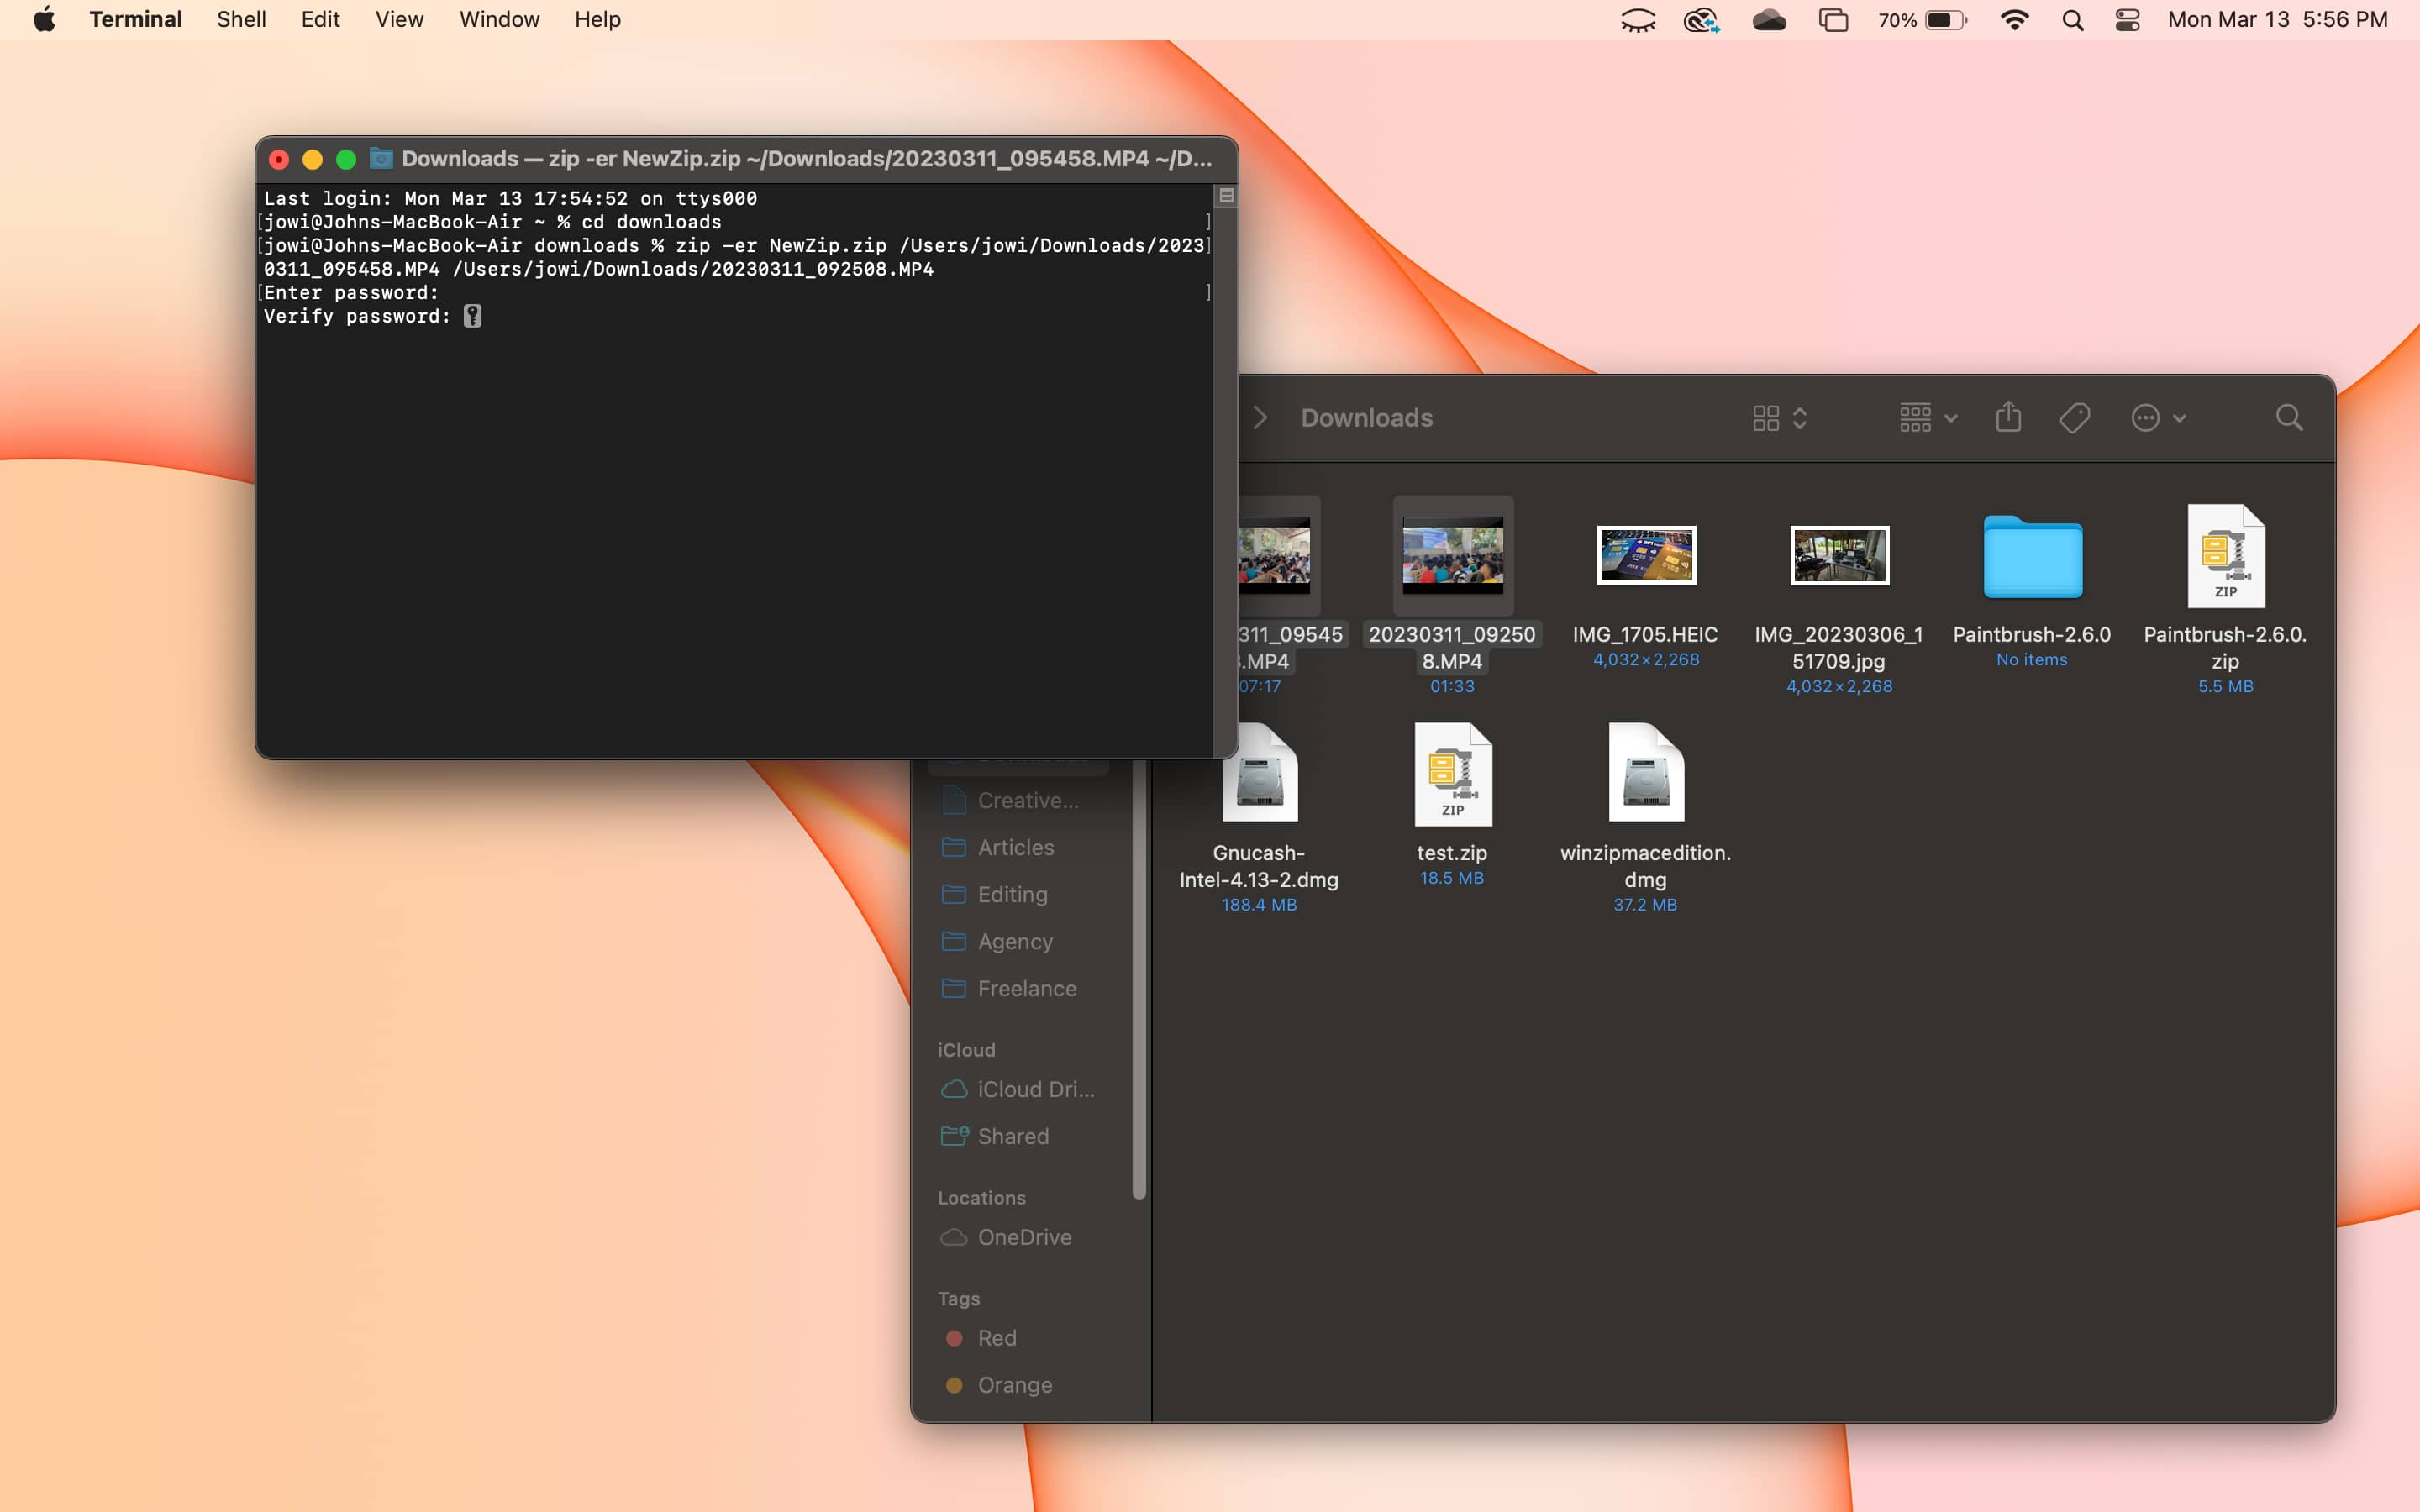Click OneDrive location in sidebar
2420x1512 pixels.
(1023, 1236)
